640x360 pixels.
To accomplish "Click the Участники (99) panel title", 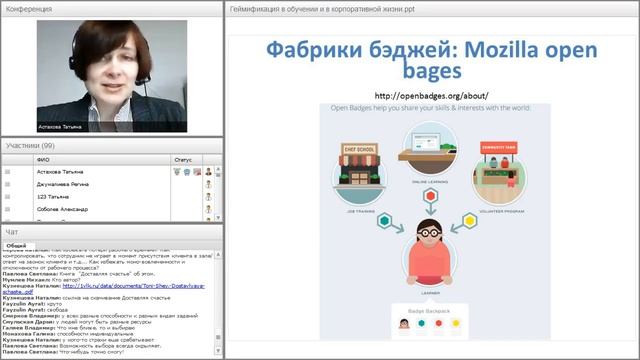I will [30, 146].
